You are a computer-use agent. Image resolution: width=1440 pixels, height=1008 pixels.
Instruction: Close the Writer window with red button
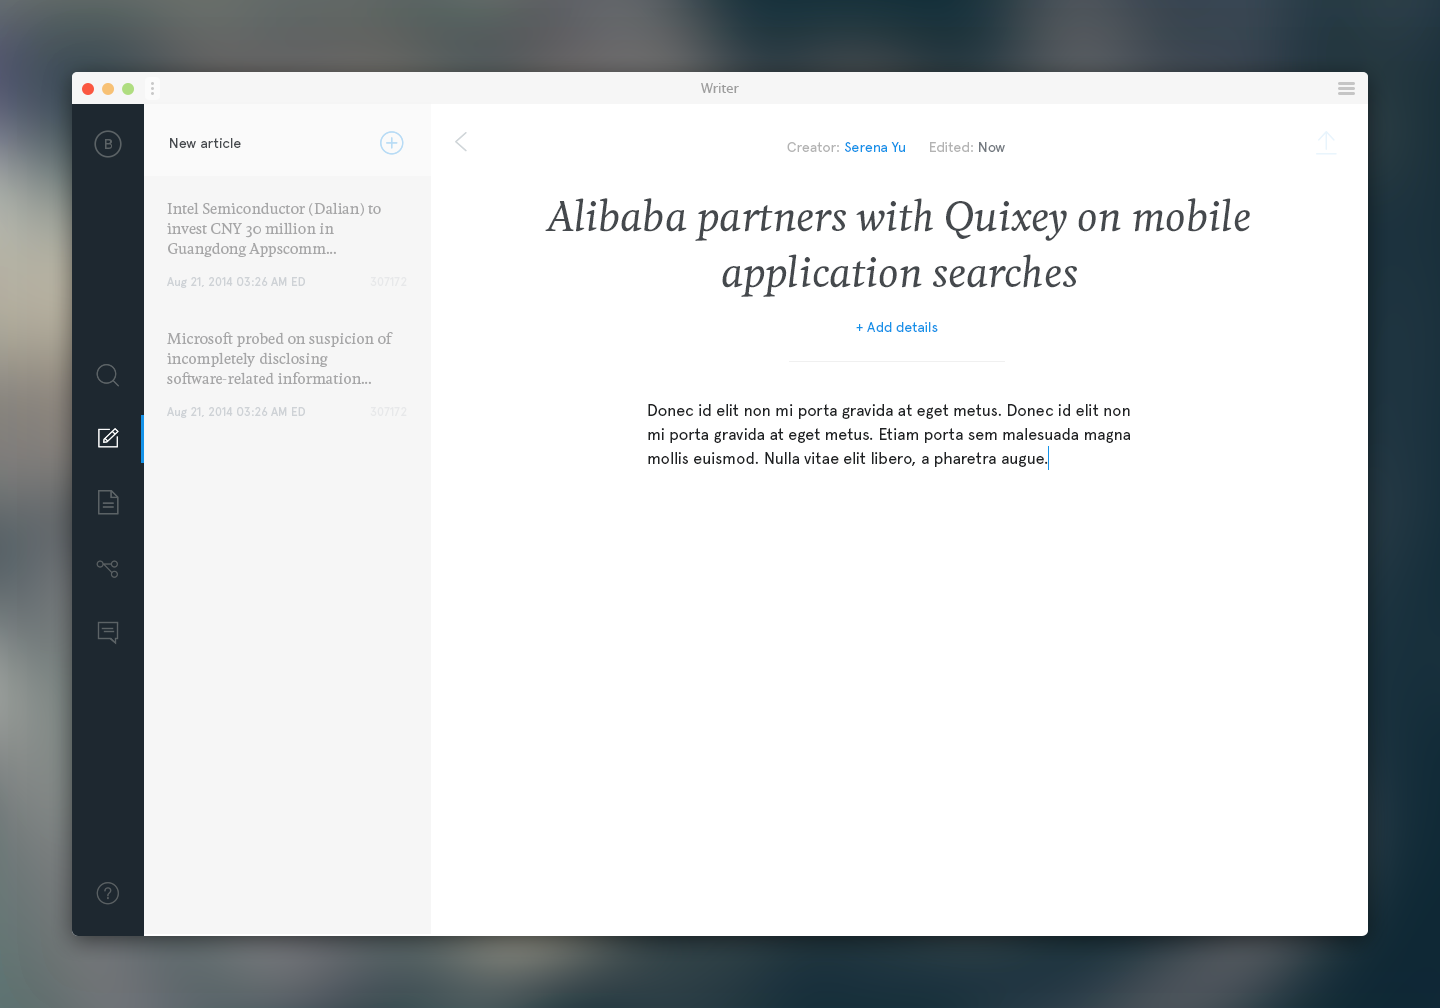click(x=88, y=89)
